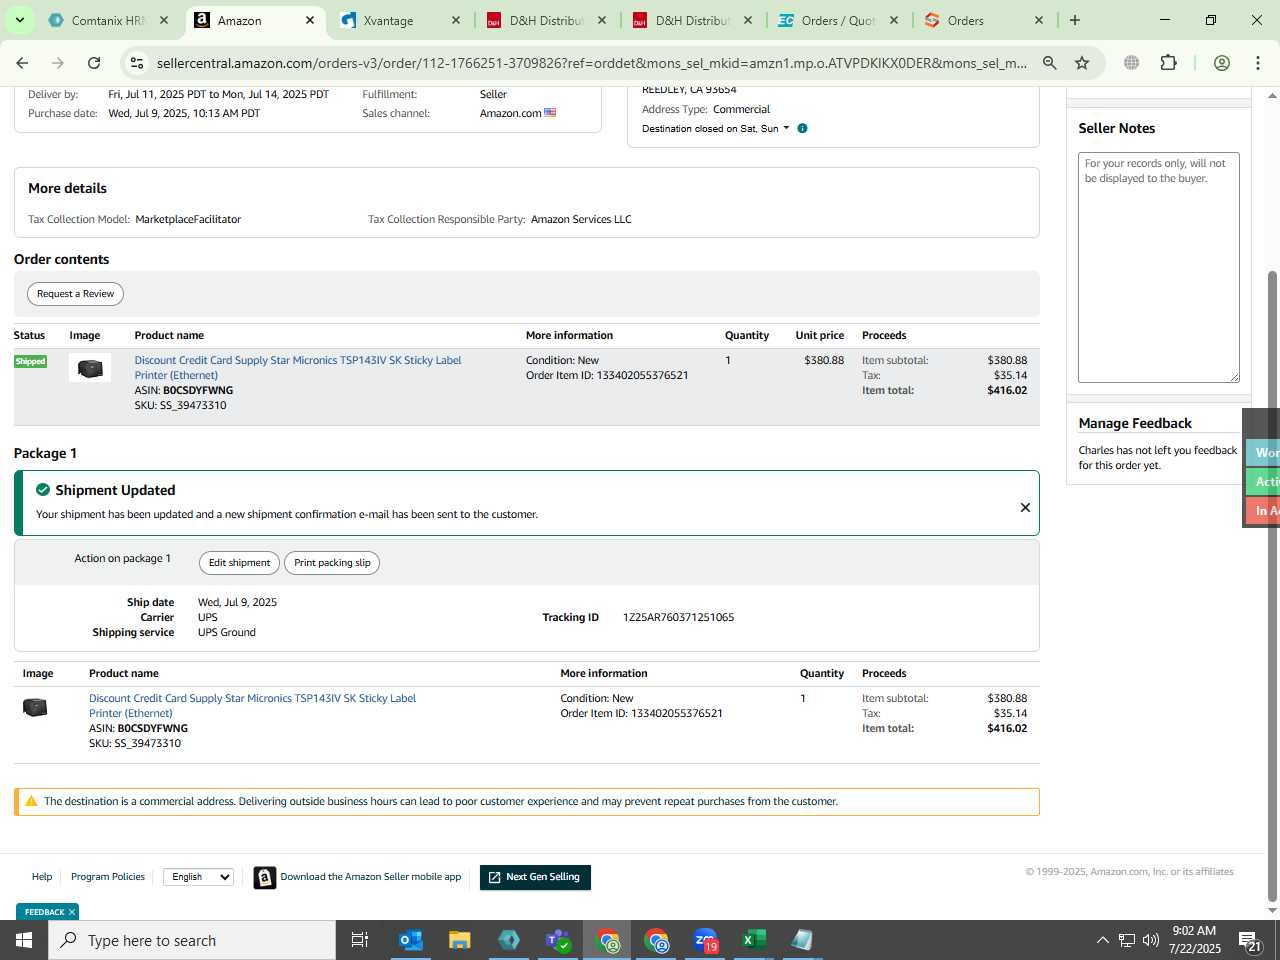The width and height of the screenshot is (1280, 960).
Task: Click the Order Item ID 133402055376521 in Order contents
Action: click(x=607, y=375)
